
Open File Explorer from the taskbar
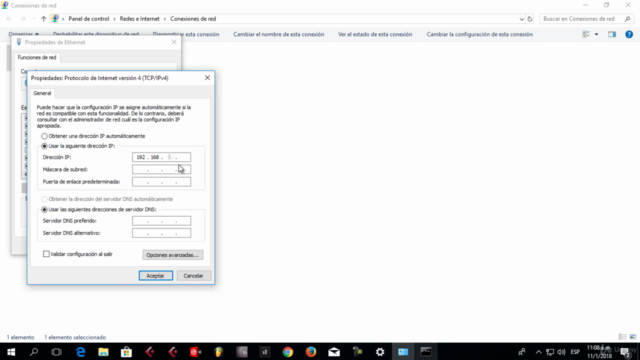click(x=103, y=352)
